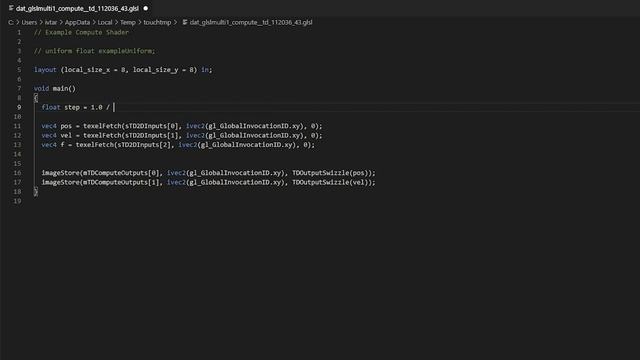Open the Local breadcrumb segment
Screen dimensions: 640x360
[104, 22]
